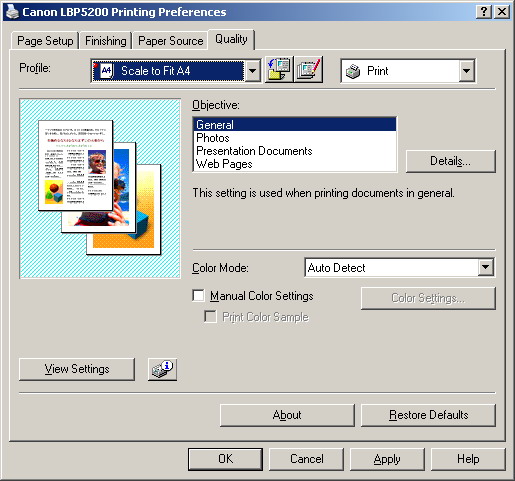
Task: Click the Details button
Action: click(x=451, y=161)
